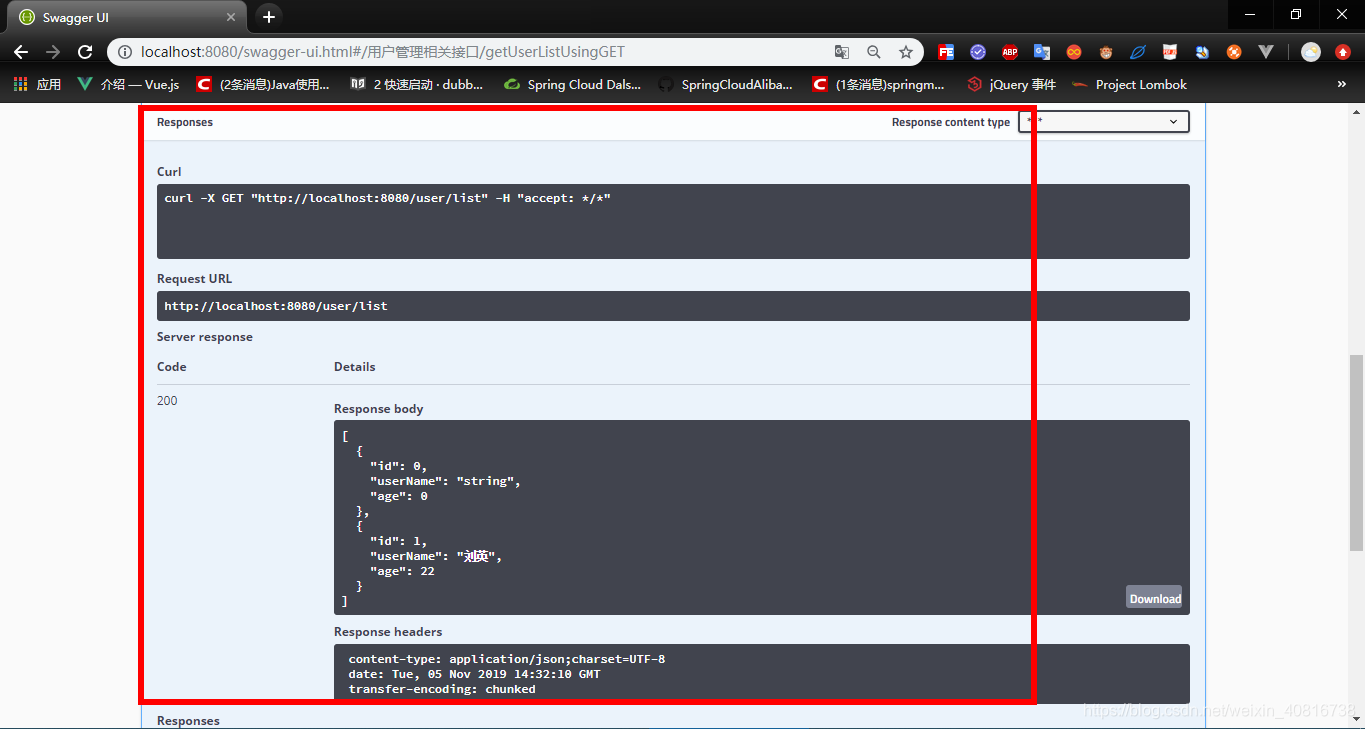Select the Swagger UI browser tab
The image size is (1365, 729).
pos(128,17)
